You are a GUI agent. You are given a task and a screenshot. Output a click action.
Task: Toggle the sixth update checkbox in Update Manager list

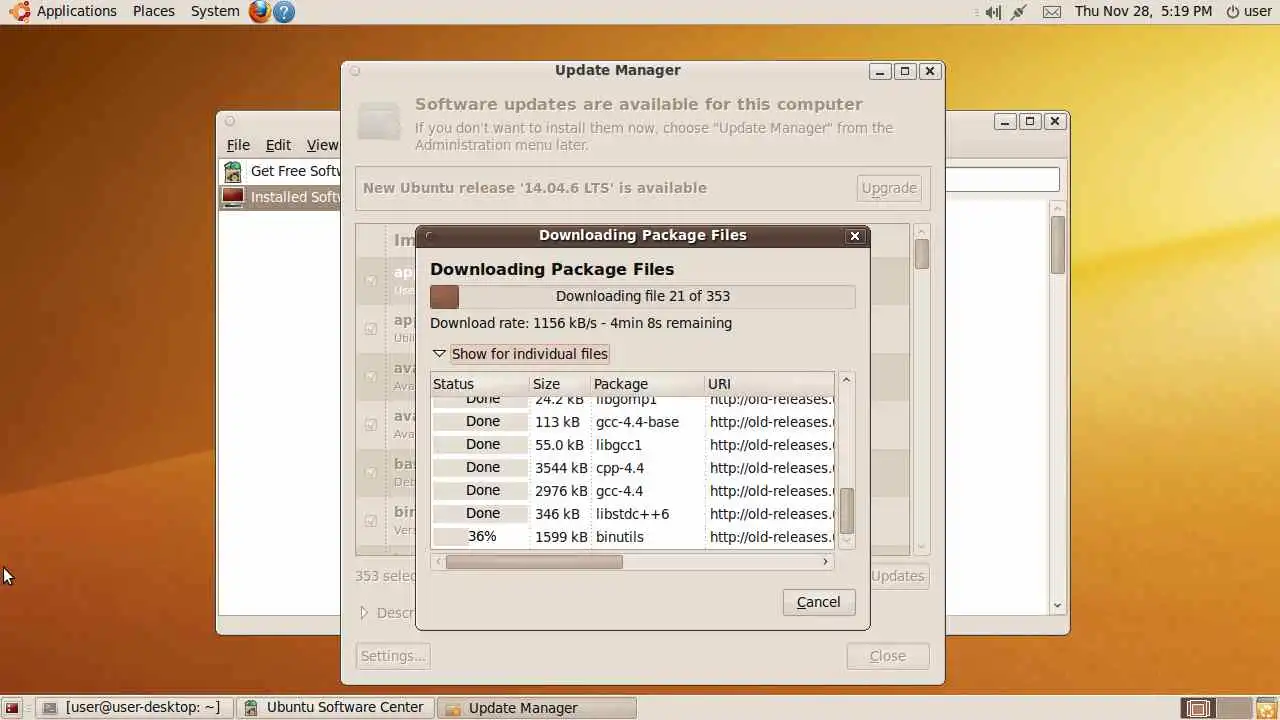pos(371,520)
